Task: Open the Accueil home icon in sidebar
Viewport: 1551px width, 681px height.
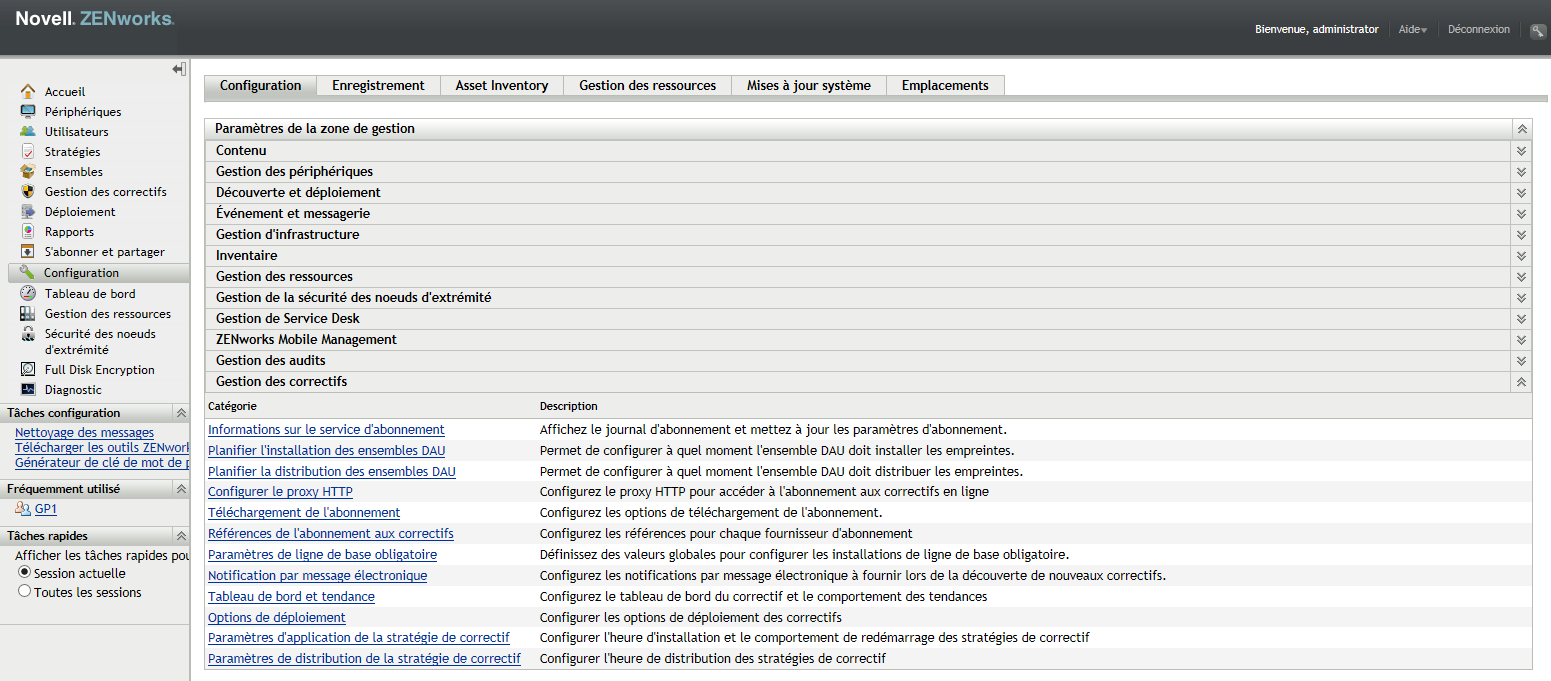Action: (27, 91)
